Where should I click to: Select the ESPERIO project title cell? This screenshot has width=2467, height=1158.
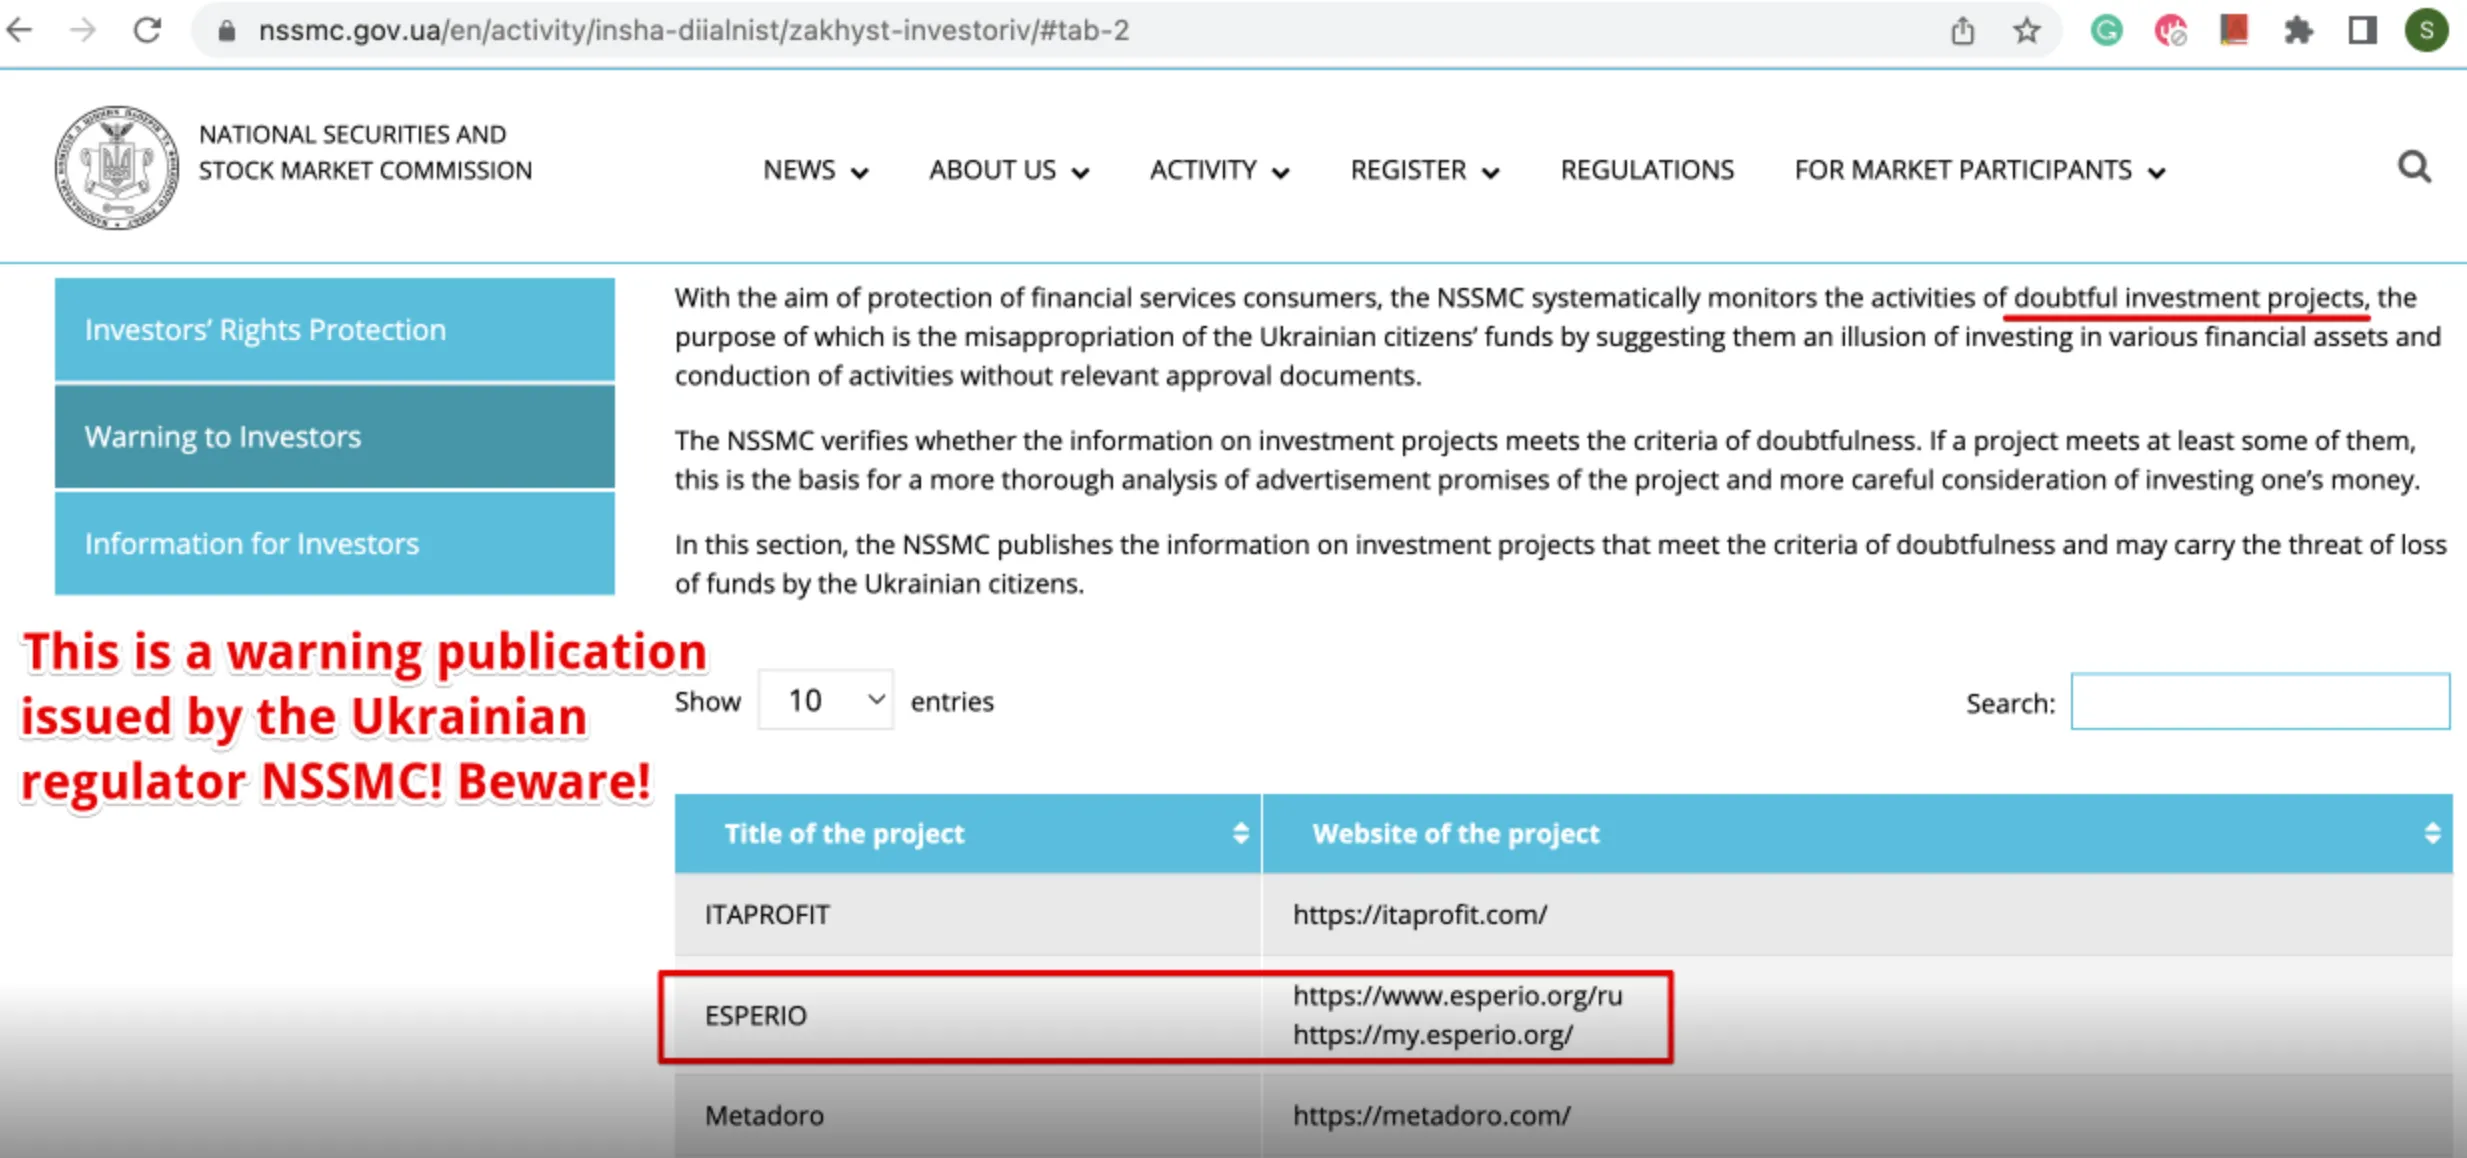(x=968, y=1016)
